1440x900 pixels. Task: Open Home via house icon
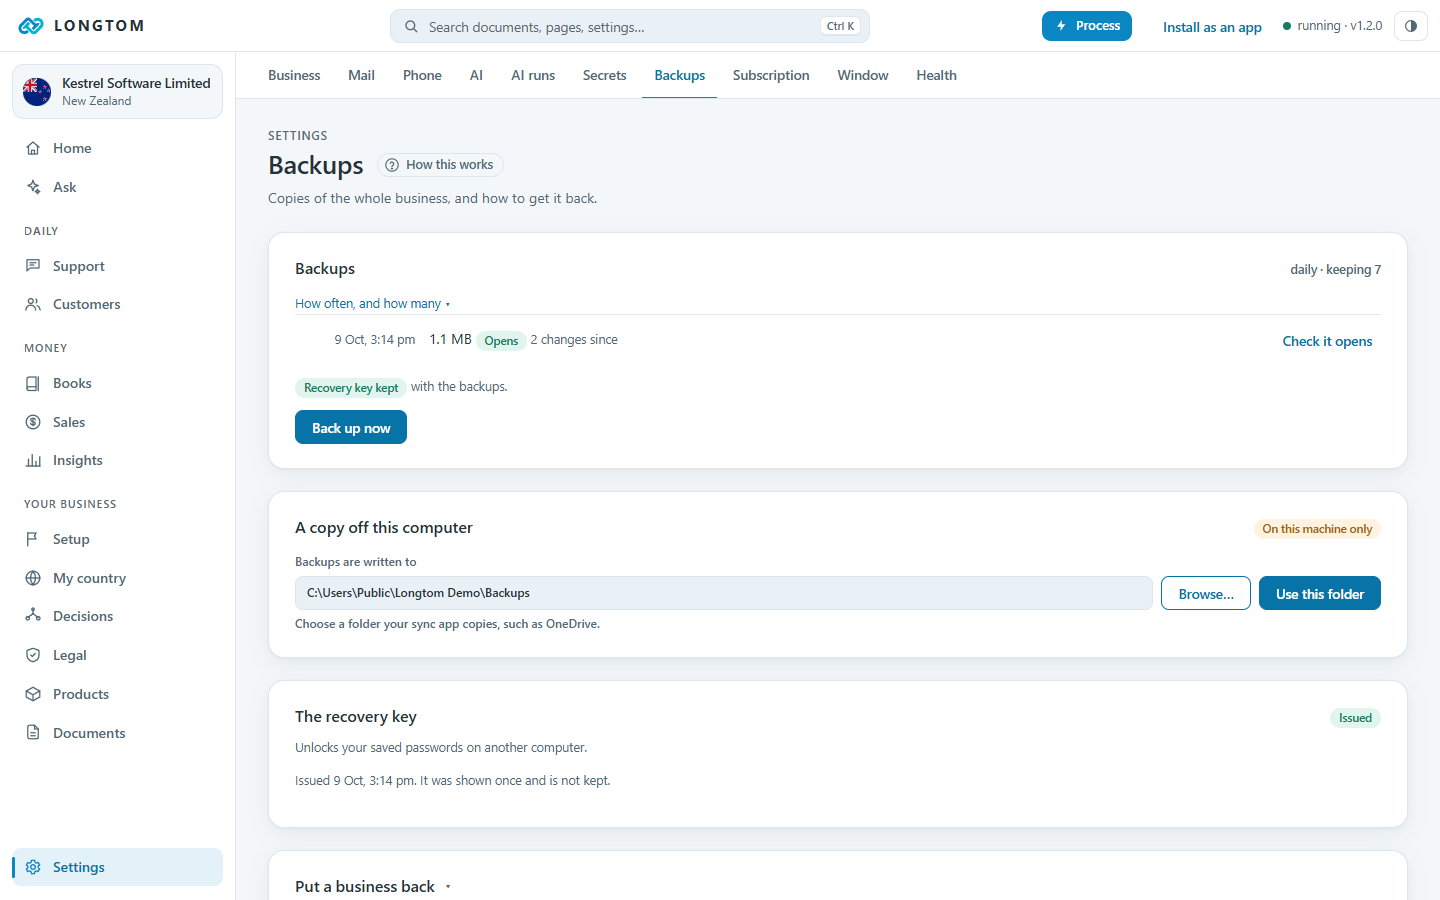[33, 148]
